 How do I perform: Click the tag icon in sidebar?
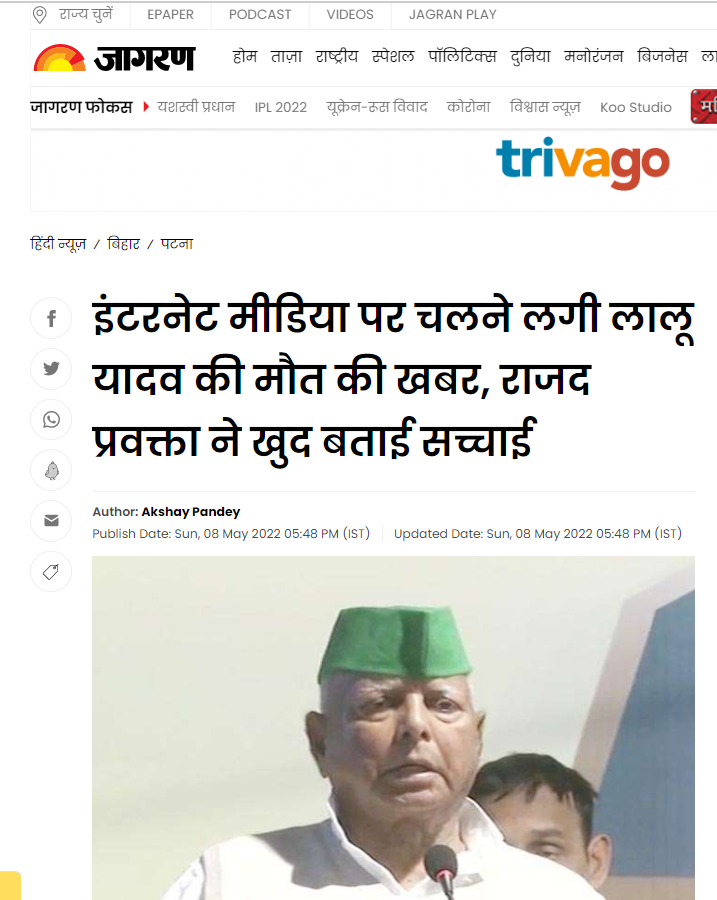click(51, 572)
